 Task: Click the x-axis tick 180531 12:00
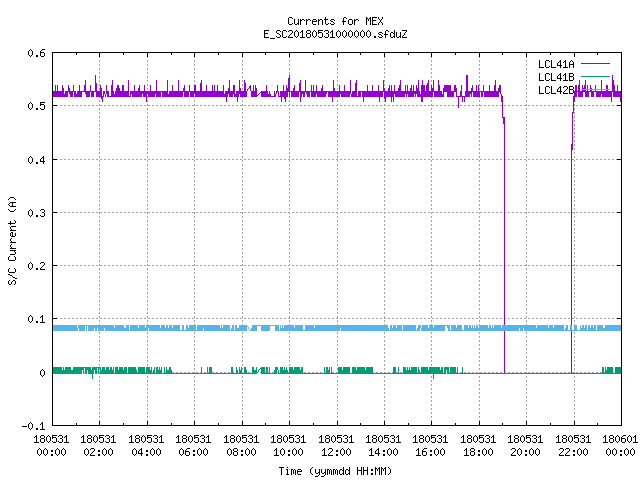[336, 446]
